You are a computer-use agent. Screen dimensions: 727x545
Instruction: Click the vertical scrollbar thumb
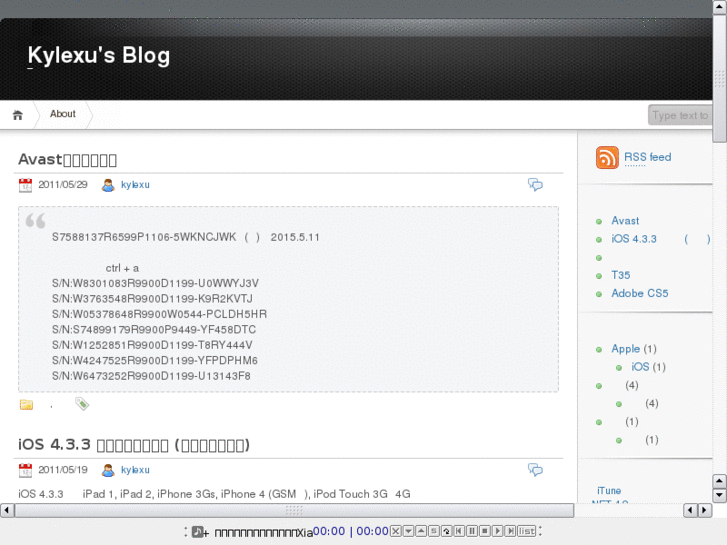tap(720, 79)
